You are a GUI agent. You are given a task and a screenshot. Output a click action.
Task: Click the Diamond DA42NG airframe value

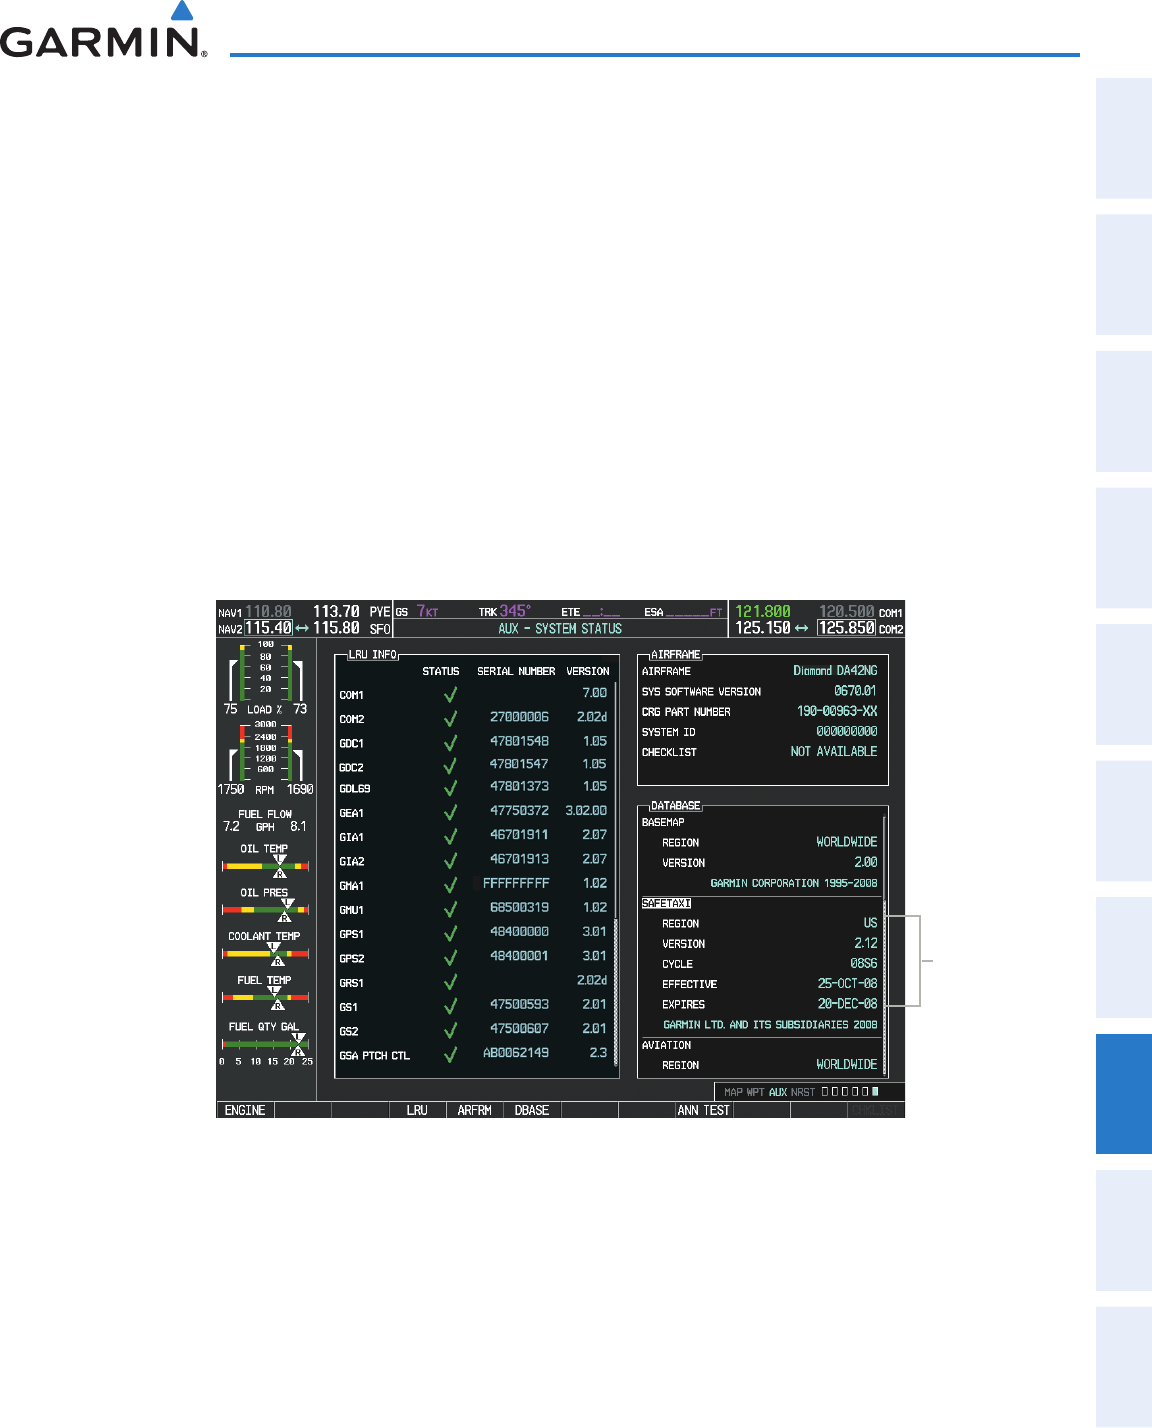835,671
